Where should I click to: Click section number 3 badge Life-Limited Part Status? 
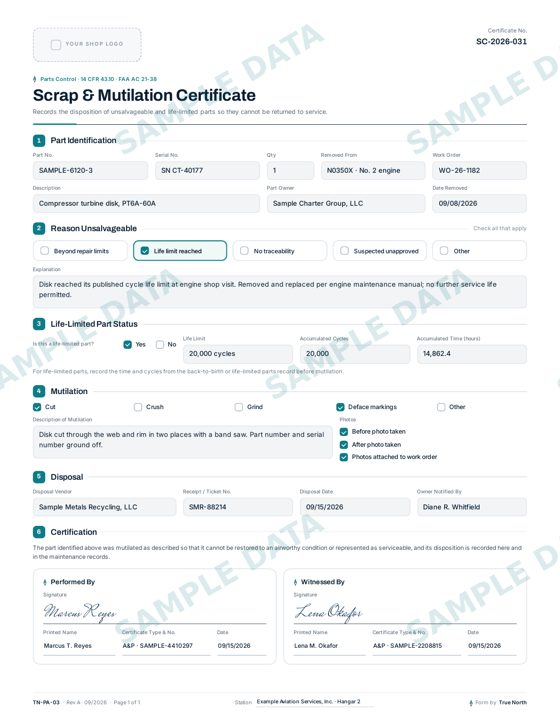click(39, 324)
